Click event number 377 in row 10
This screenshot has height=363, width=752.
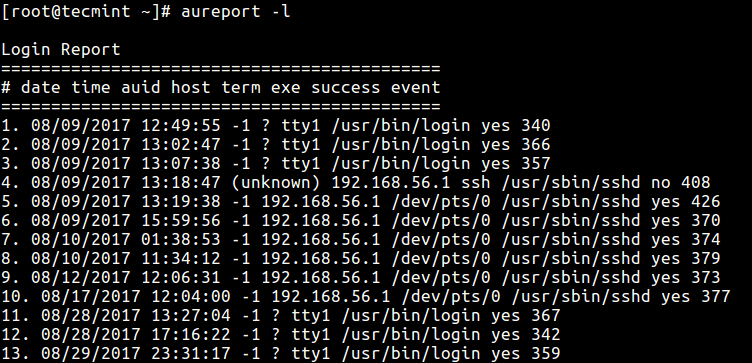(716, 297)
